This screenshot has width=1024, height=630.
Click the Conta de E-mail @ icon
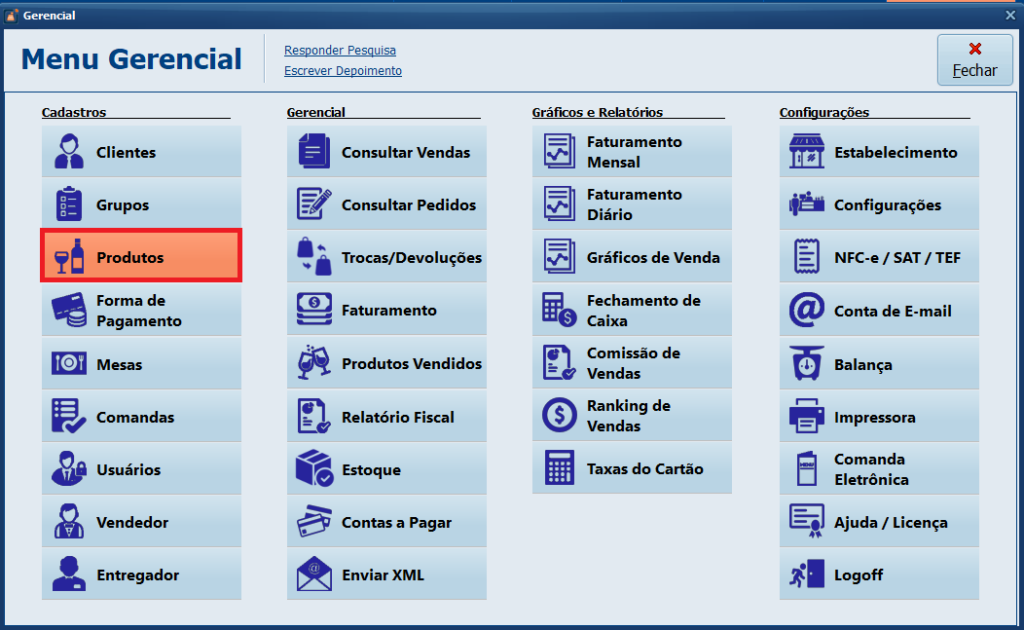[806, 311]
